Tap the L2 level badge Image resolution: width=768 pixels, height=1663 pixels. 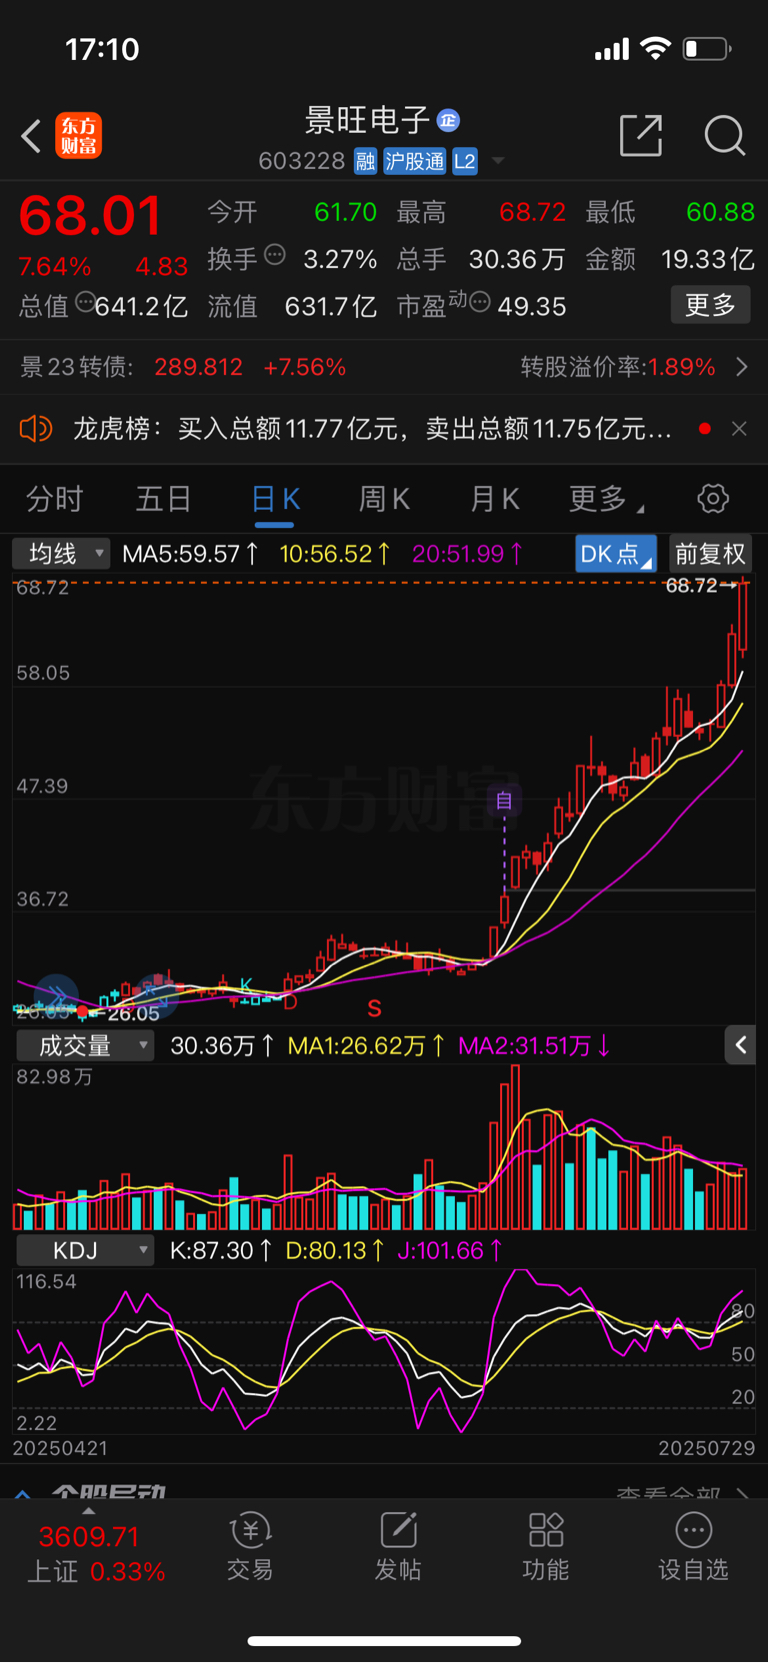[465, 161]
